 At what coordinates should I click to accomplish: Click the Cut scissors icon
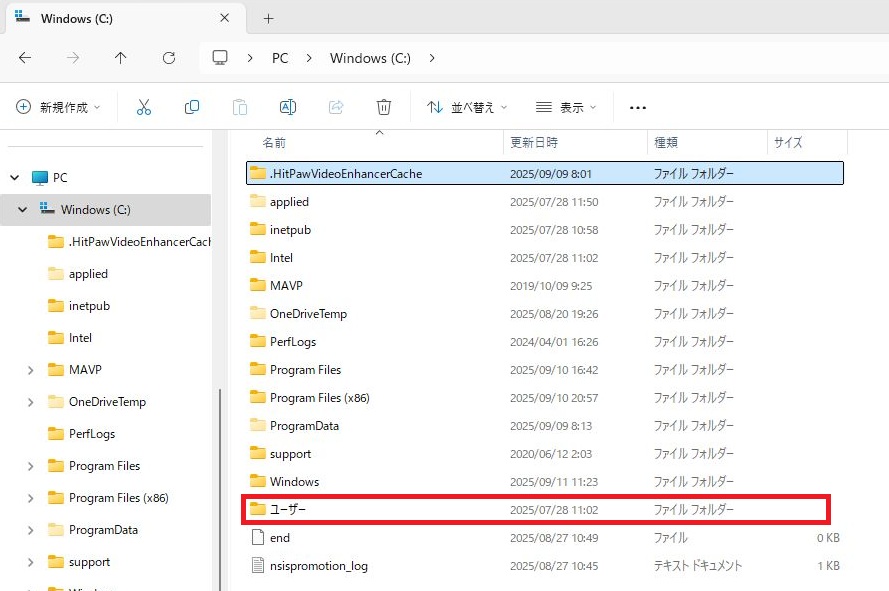point(144,107)
